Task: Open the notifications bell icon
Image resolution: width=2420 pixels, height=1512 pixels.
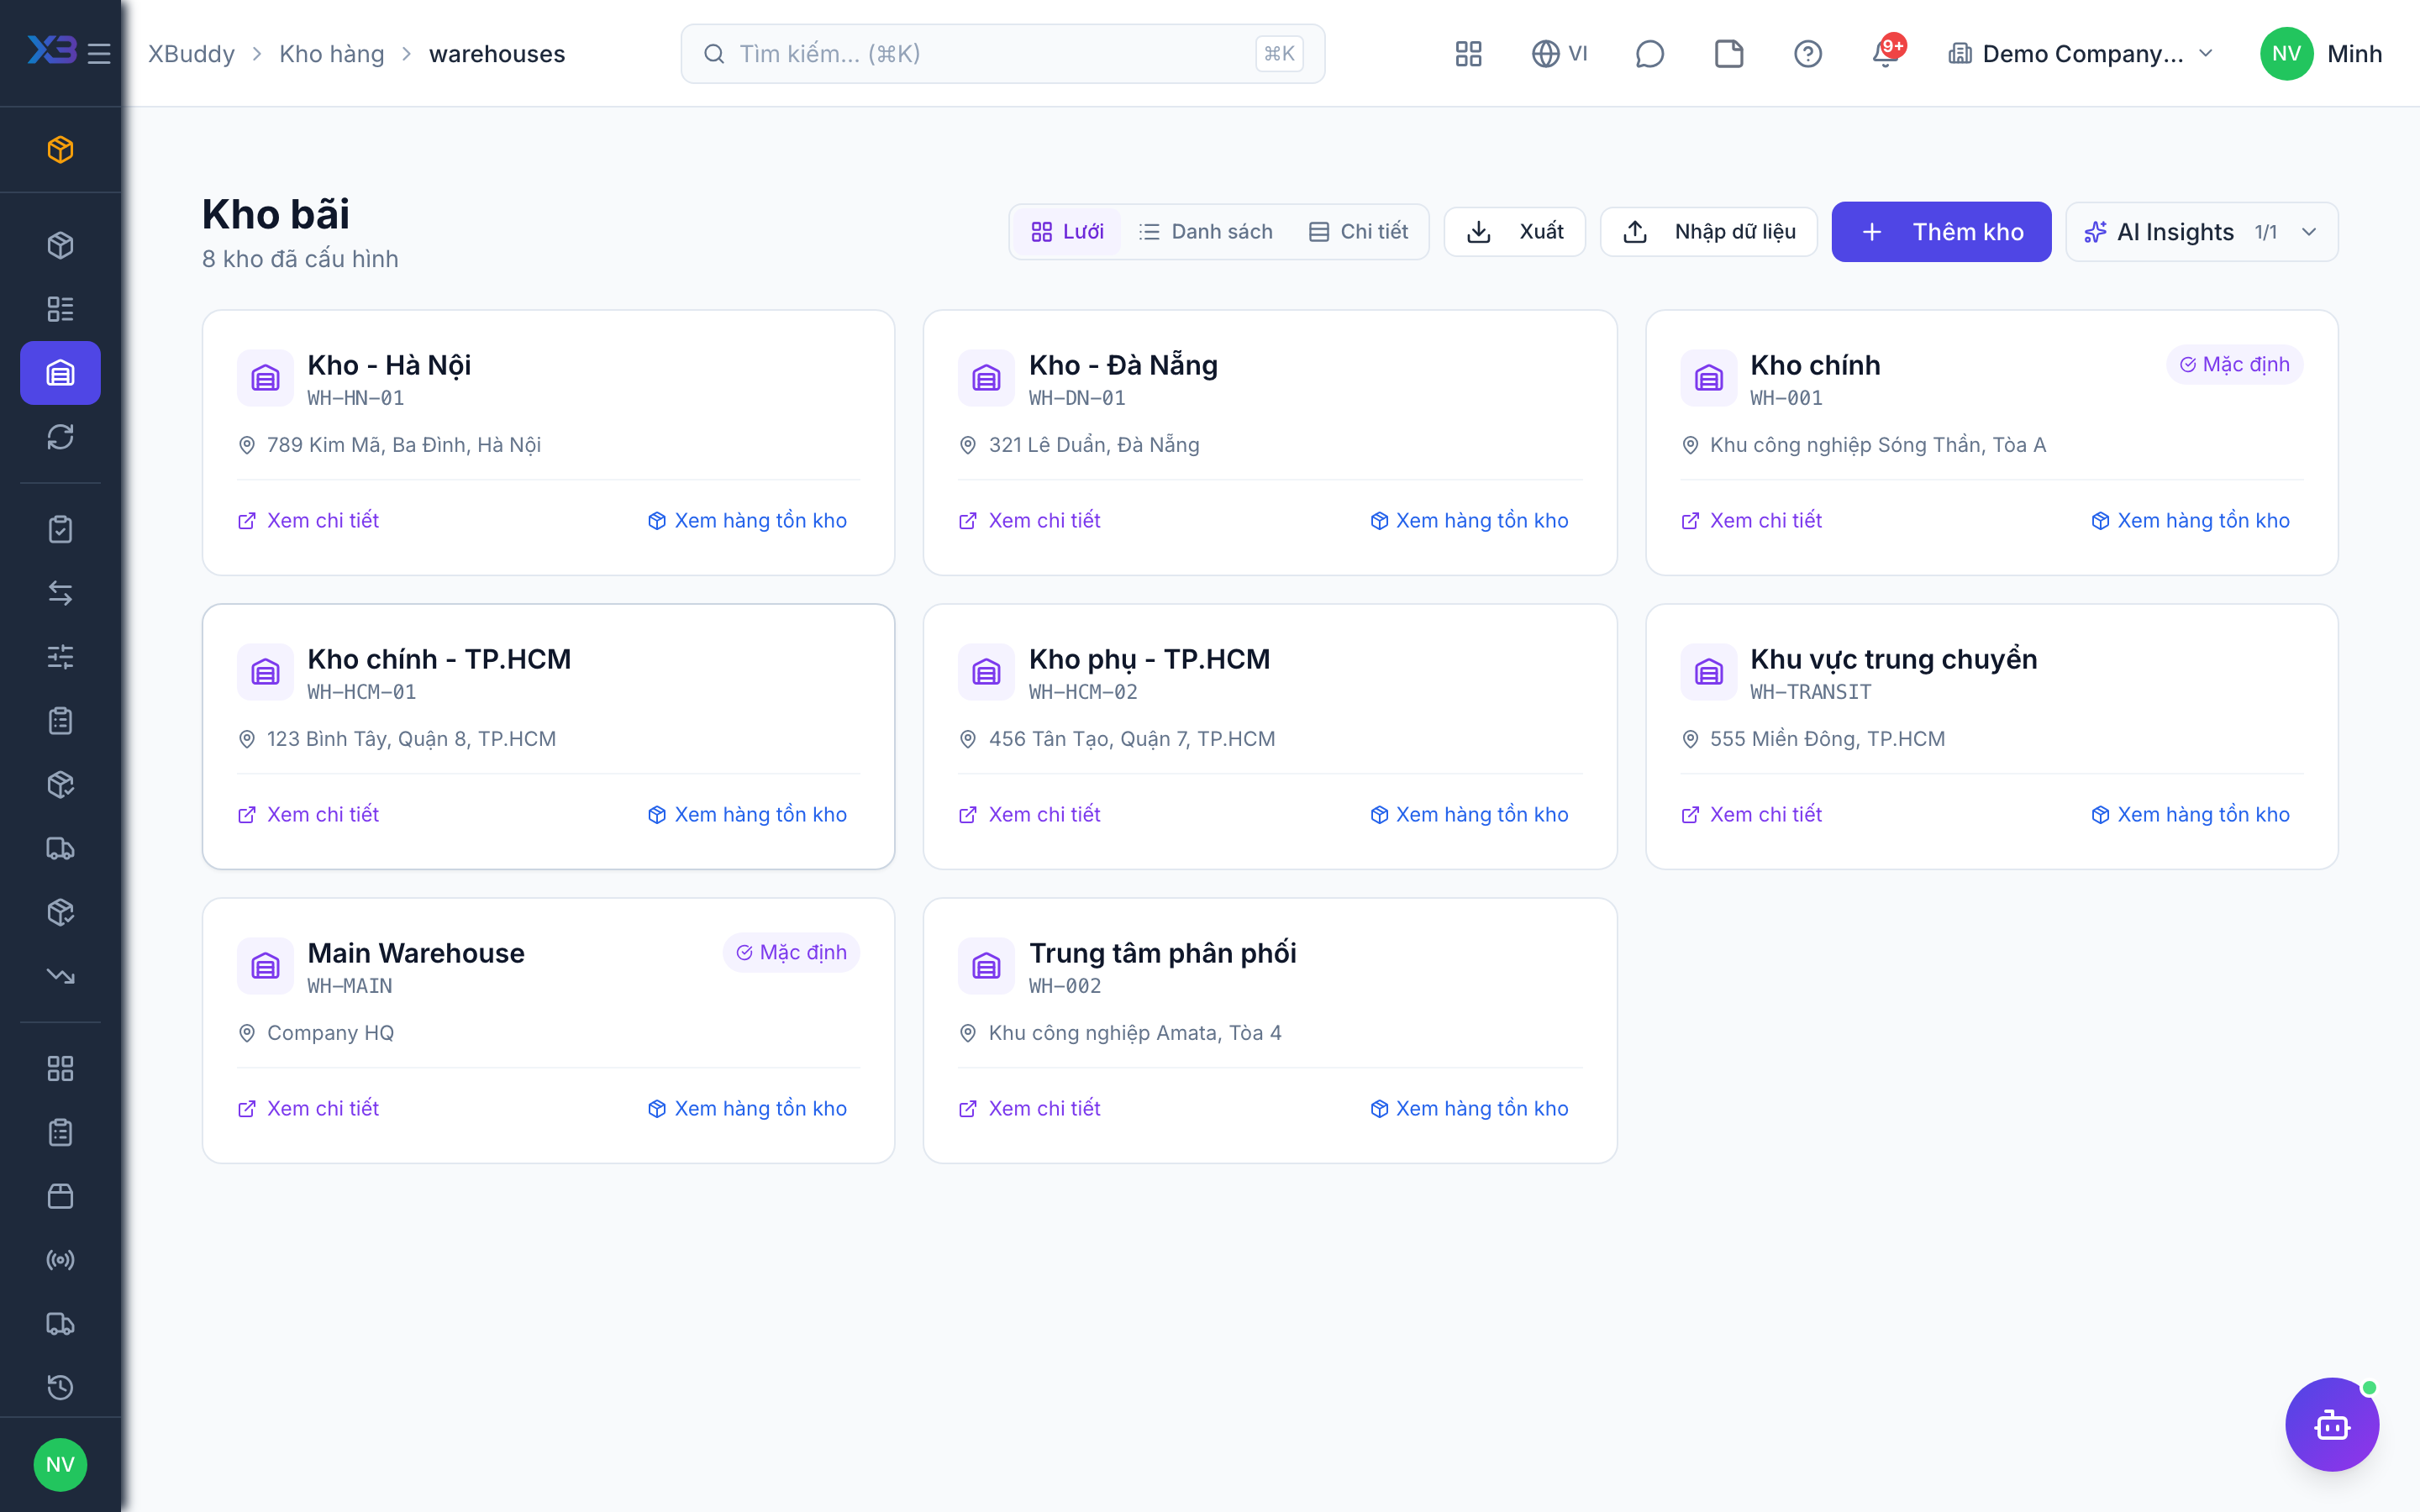Action: coord(1886,53)
